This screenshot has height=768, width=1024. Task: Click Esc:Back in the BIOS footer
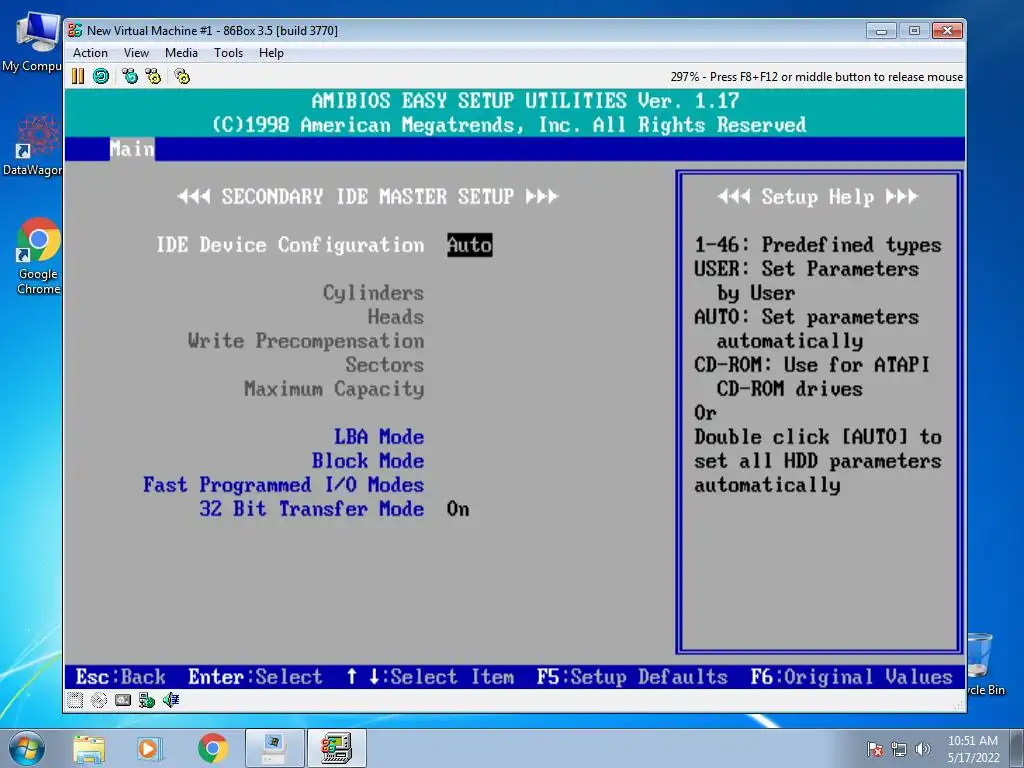[121, 677]
